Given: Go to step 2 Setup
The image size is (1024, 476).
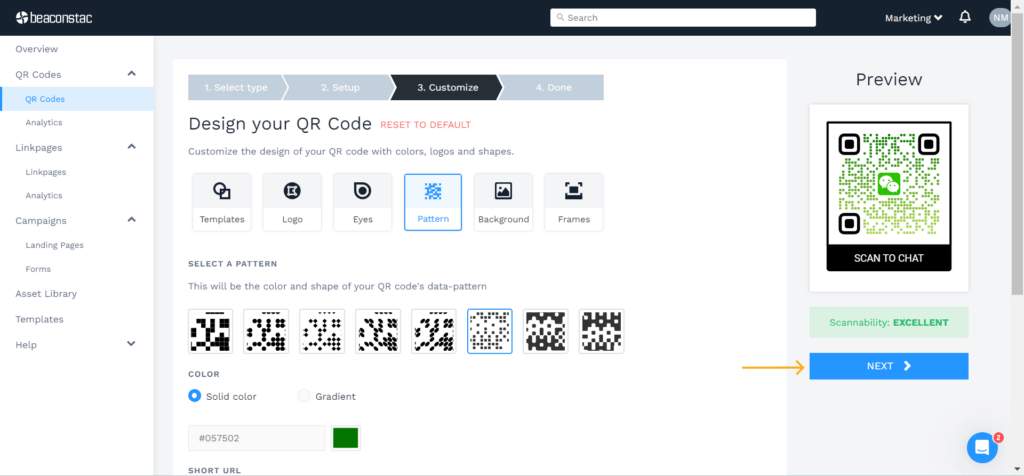Looking at the screenshot, I should click(340, 87).
